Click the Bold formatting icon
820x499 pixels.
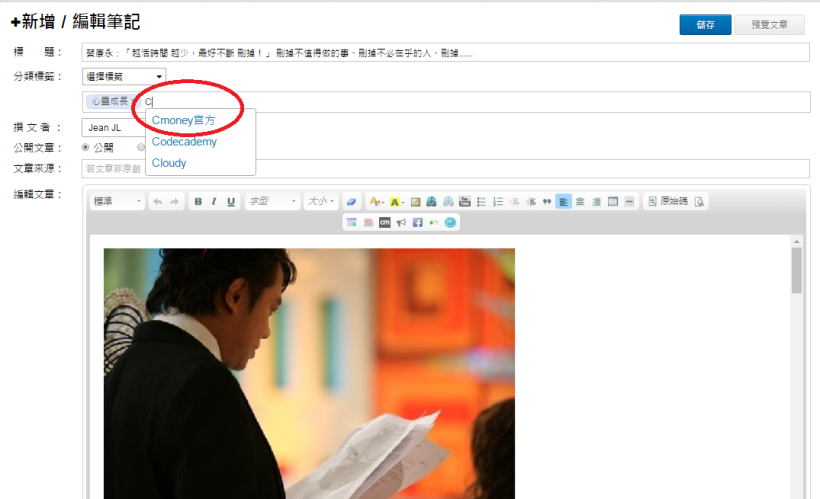[198, 202]
